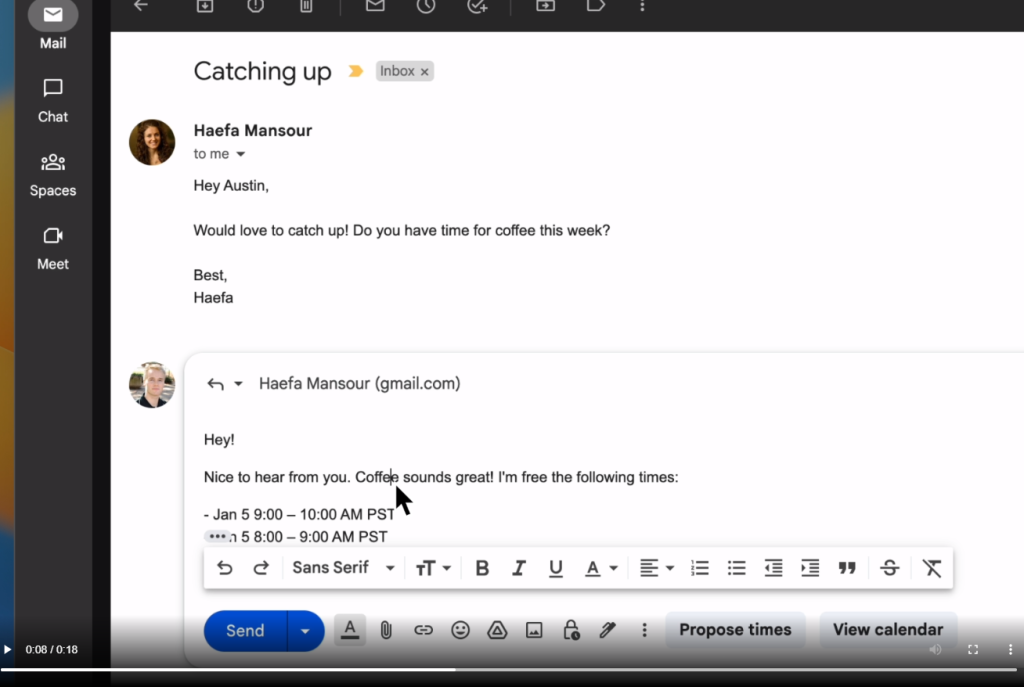Image resolution: width=1024 pixels, height=687 pixels.
Task: Click the insert signature pen icon
Action: click(607, 630)
